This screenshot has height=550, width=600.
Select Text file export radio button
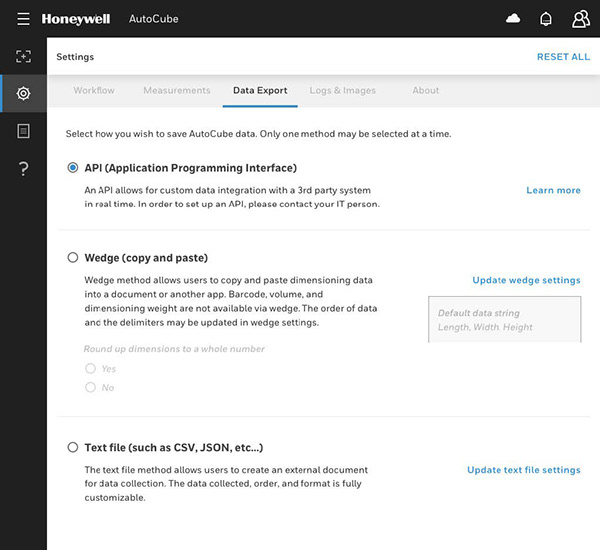pos(73,447)
